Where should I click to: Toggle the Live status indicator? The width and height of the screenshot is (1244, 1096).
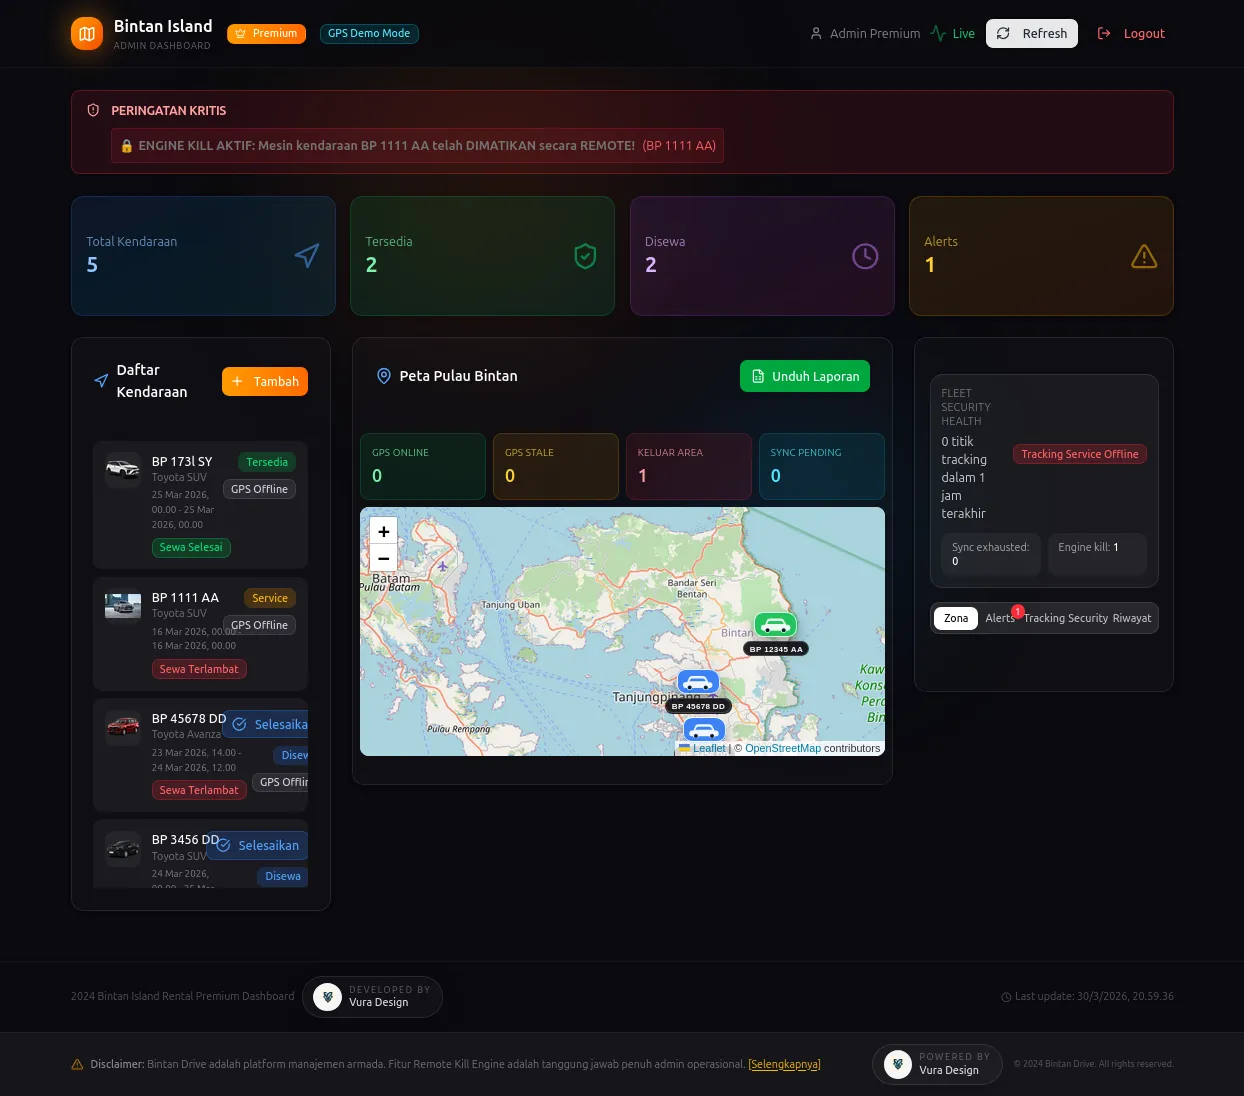click(x=952, y=33)
